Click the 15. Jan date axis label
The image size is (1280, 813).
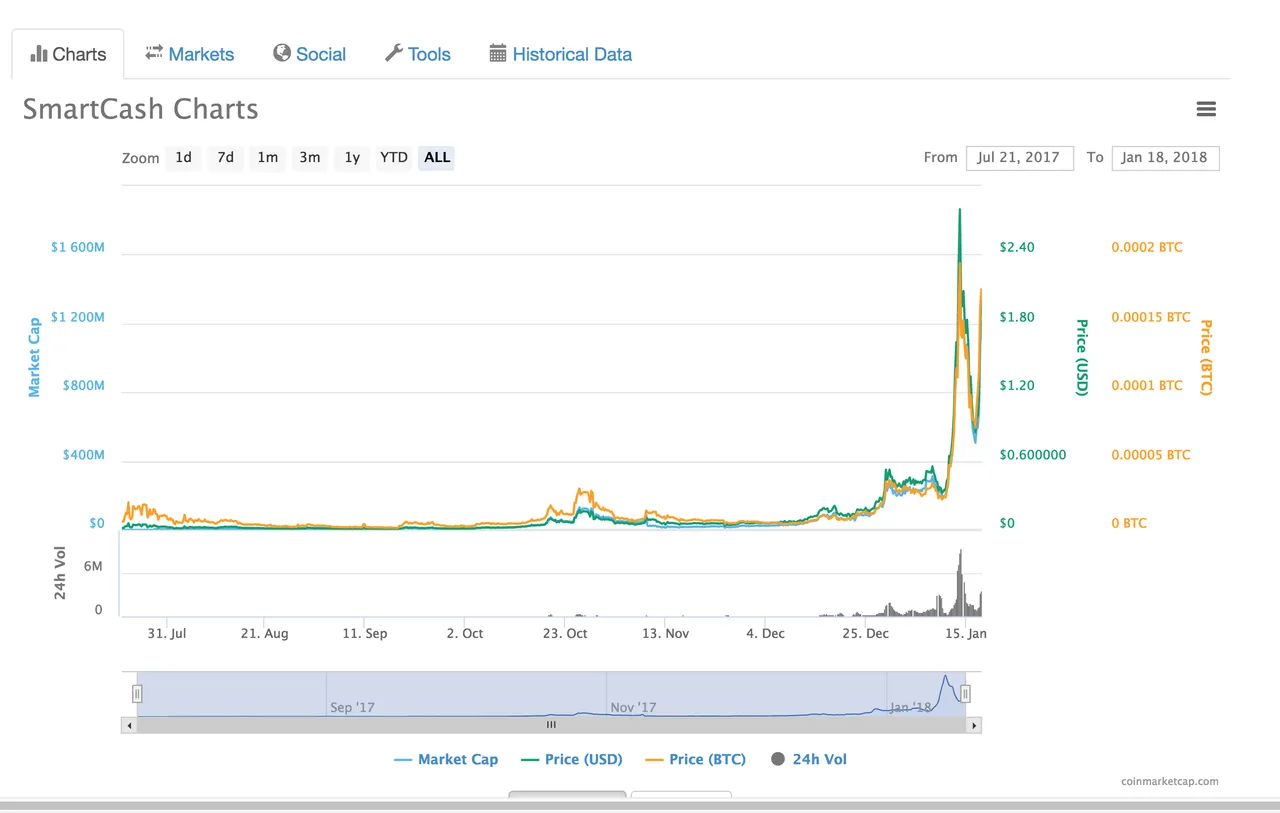[965, 633]
